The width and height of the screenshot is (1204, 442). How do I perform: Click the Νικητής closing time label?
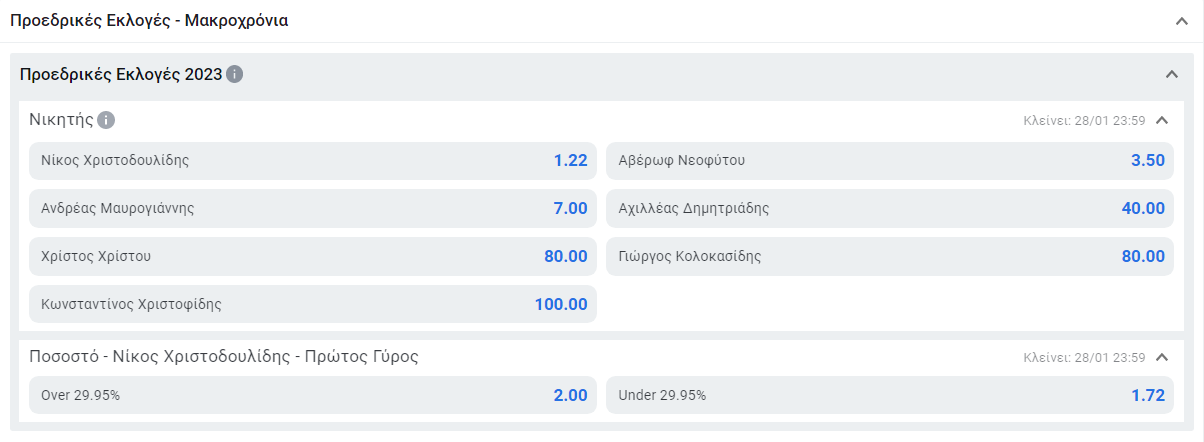click(1084, 120)
